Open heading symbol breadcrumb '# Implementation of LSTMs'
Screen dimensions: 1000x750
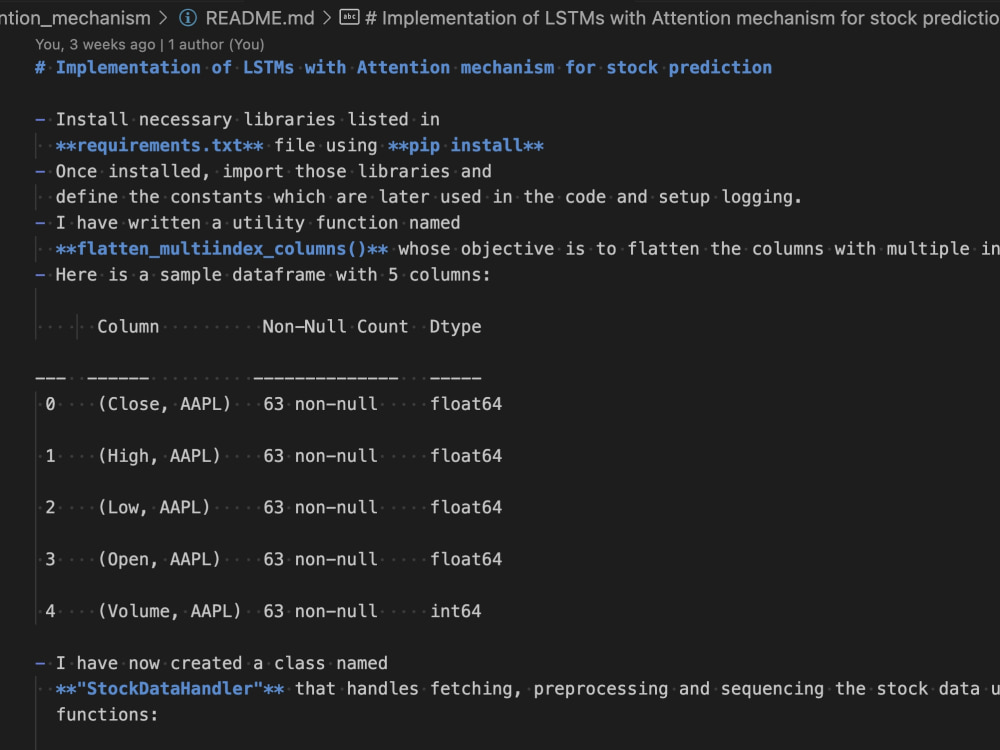[x=682, y=18]
